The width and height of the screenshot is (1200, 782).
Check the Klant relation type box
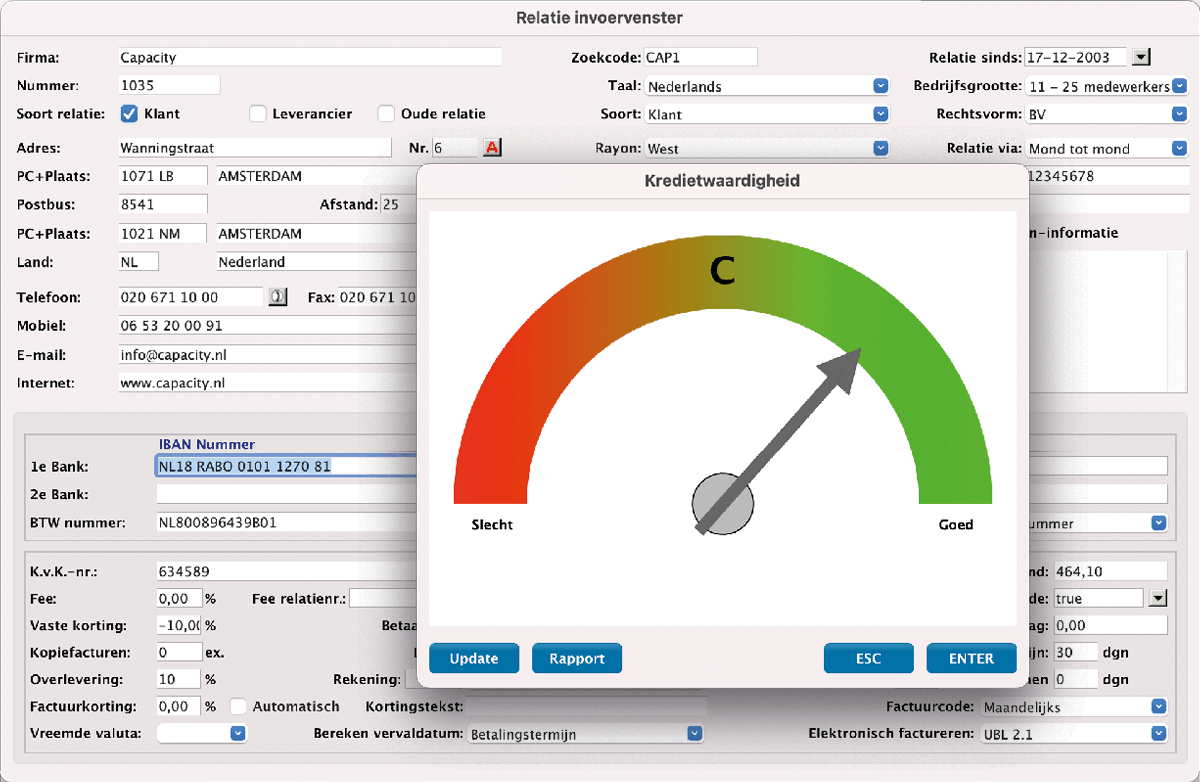point(129,114)
